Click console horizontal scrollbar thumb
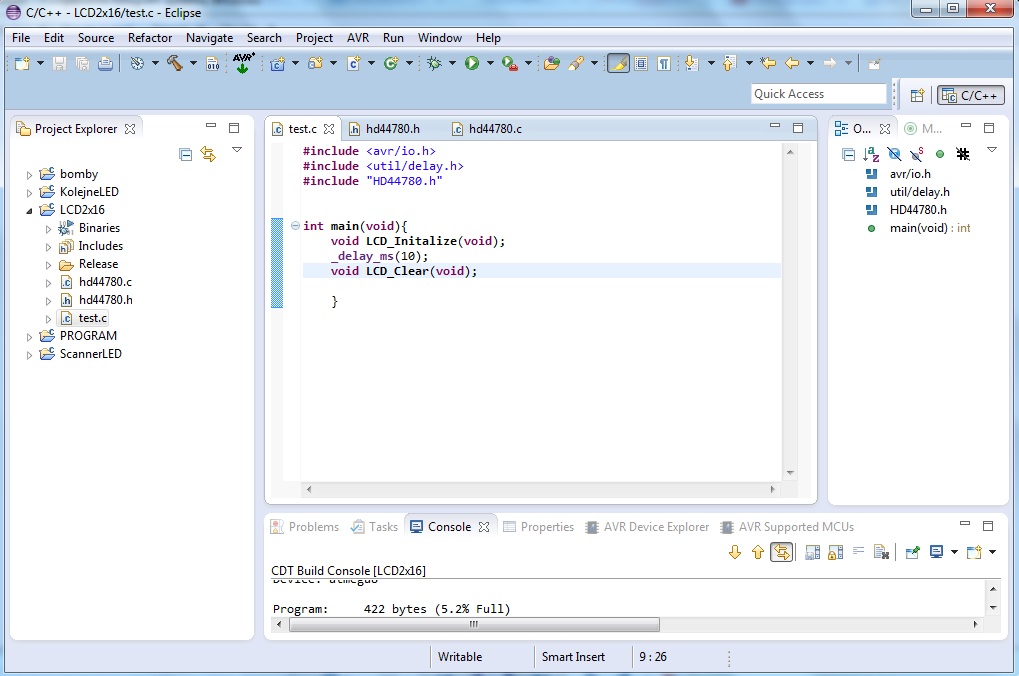Screen dimensions: 1019x676 [474, 625]
